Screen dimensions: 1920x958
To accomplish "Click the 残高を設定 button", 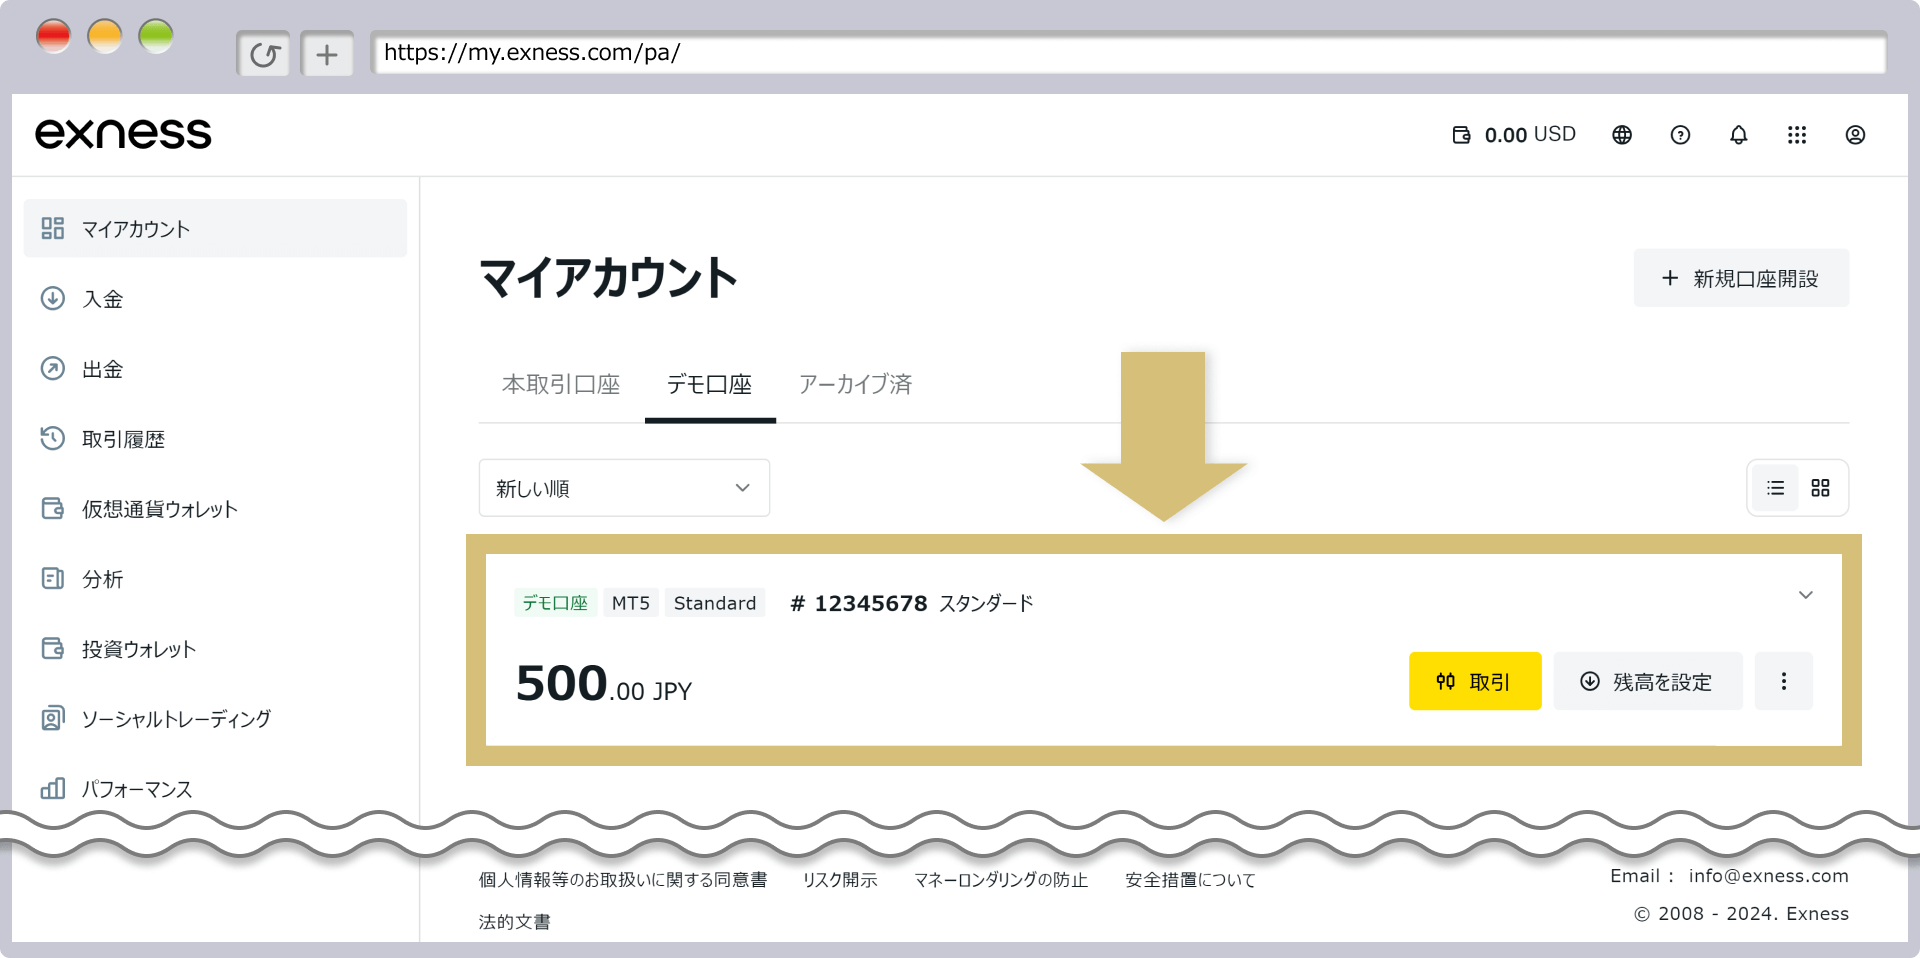I will tap(1648, 681).
